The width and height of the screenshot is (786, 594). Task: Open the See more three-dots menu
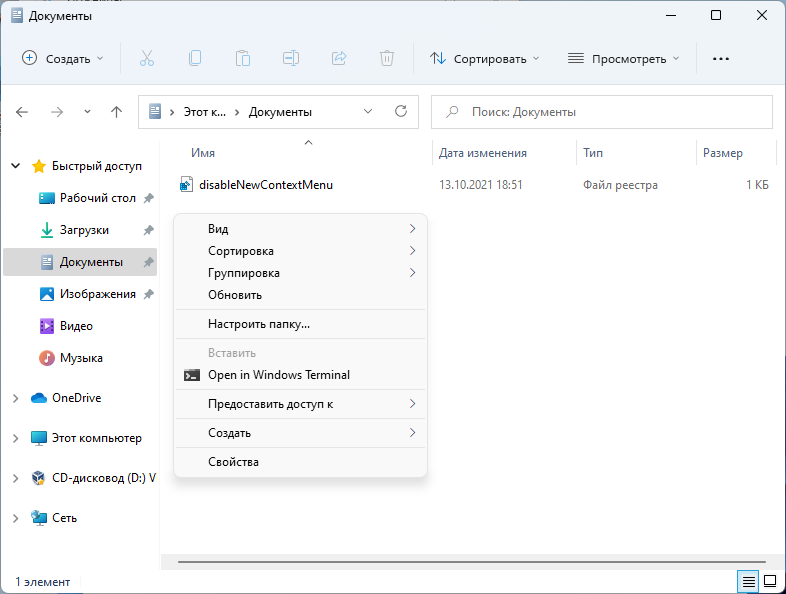tap(721, 59)
